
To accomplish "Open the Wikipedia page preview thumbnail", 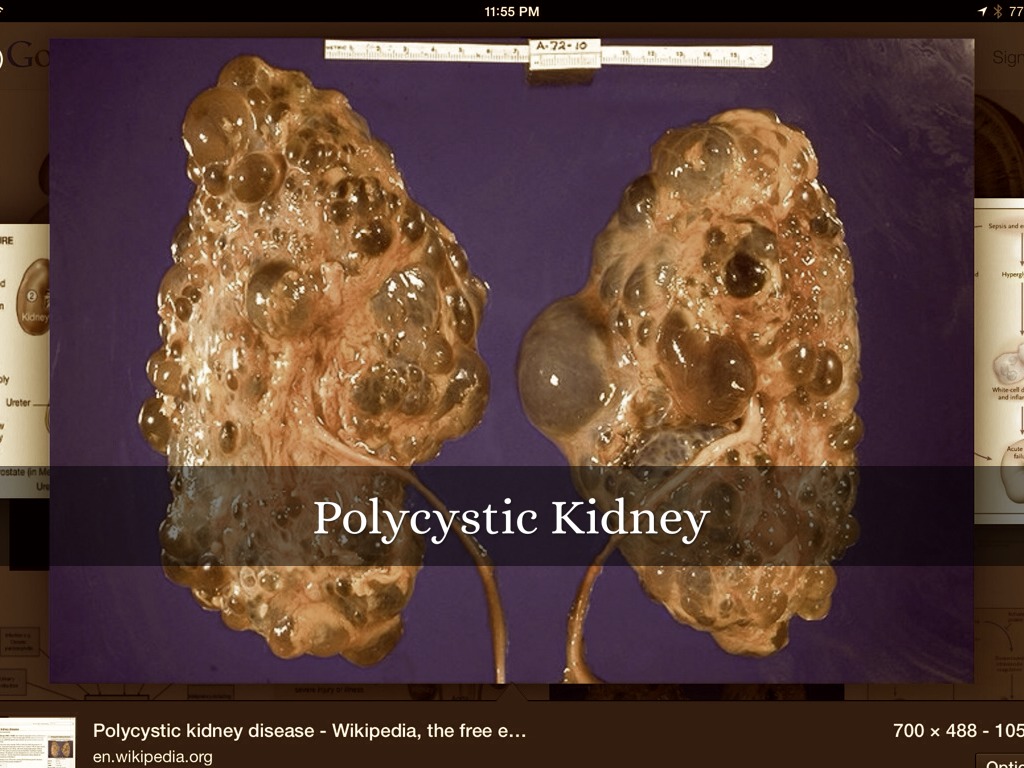I will click(x=37, y=742).
